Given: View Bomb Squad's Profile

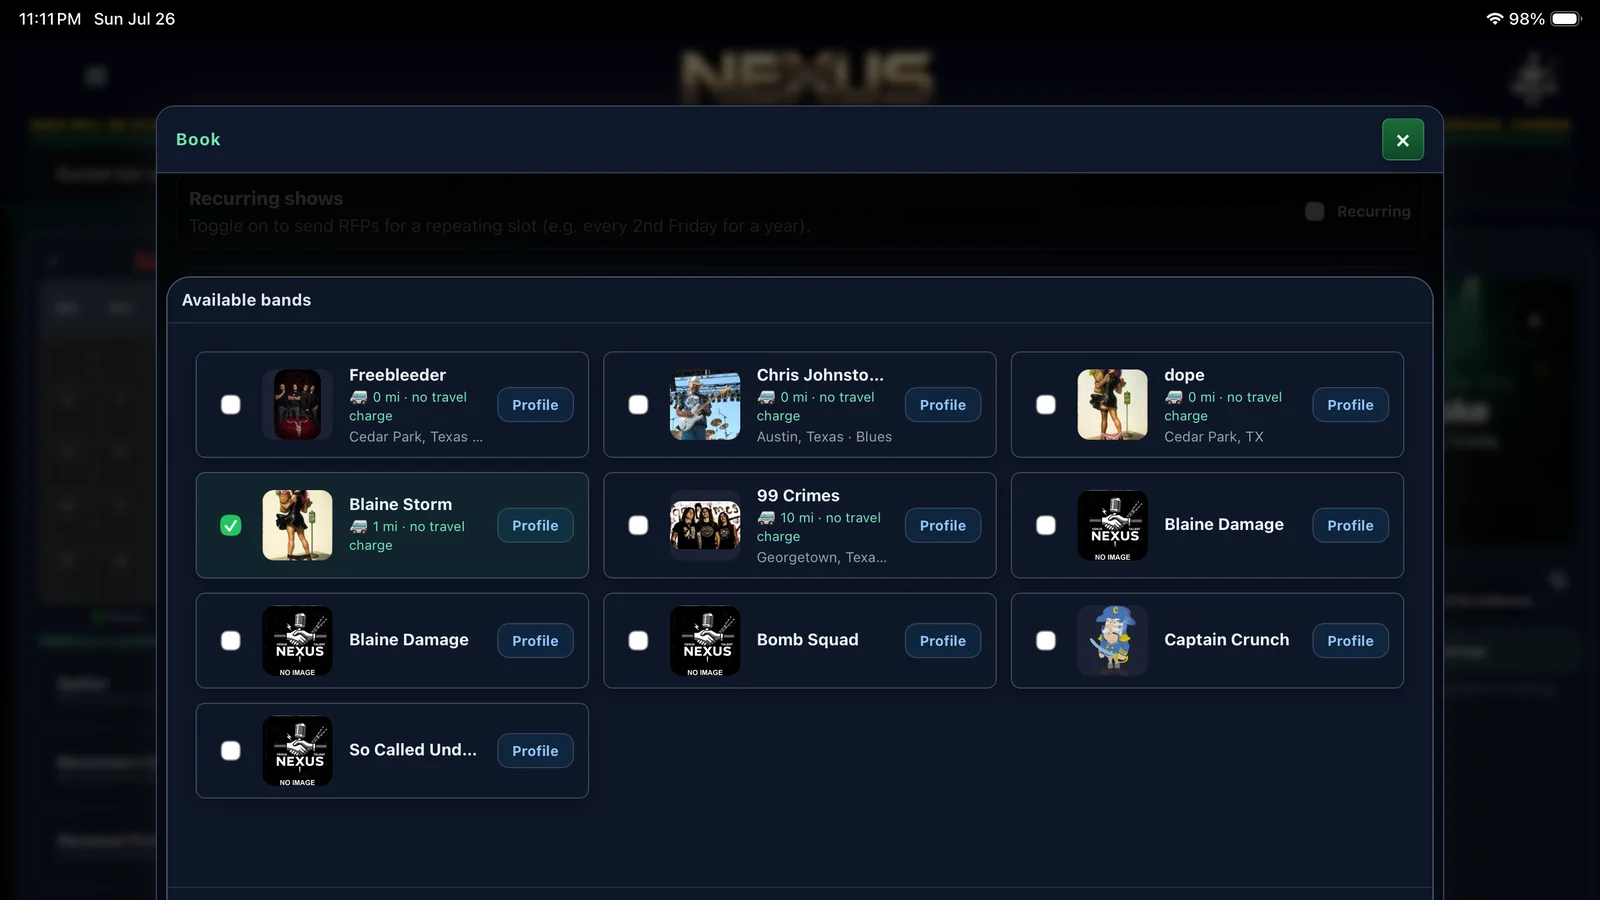Looking at the screenshot, I should [x=943, y=641].
